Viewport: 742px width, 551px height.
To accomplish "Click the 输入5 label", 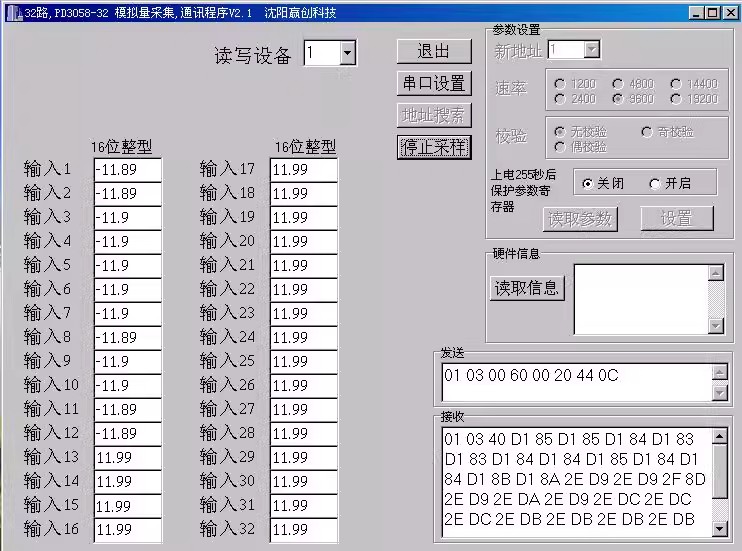I will coord(47,265).
